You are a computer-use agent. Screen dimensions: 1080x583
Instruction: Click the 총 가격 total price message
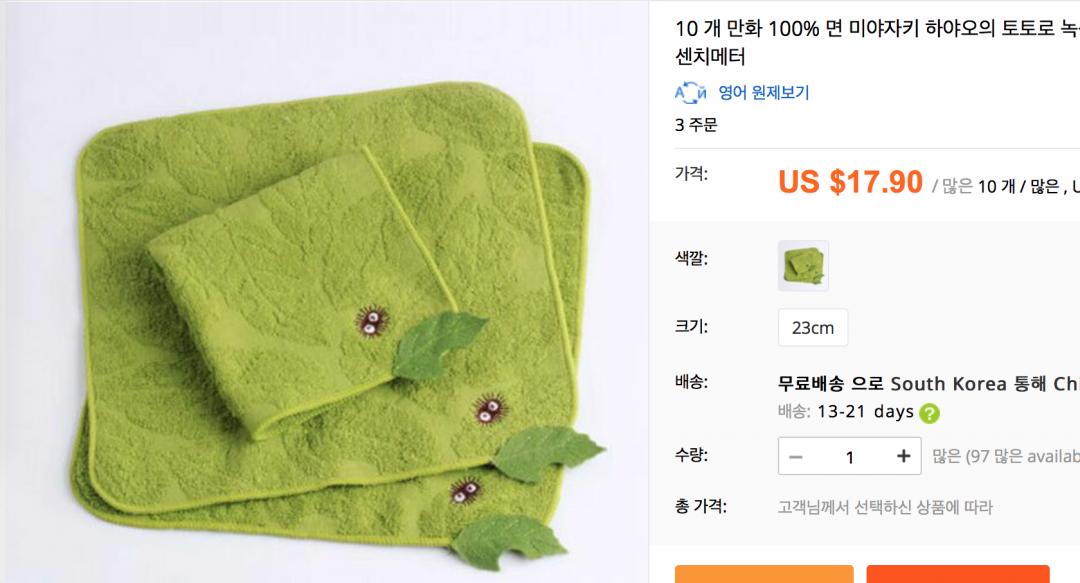point(885,507)
